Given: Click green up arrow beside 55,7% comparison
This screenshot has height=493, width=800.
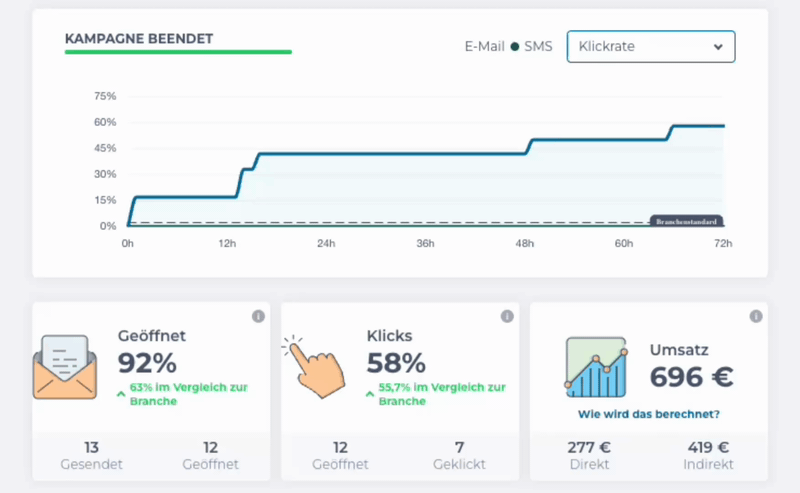Looking at the screenshot, I should click(370, 394).
